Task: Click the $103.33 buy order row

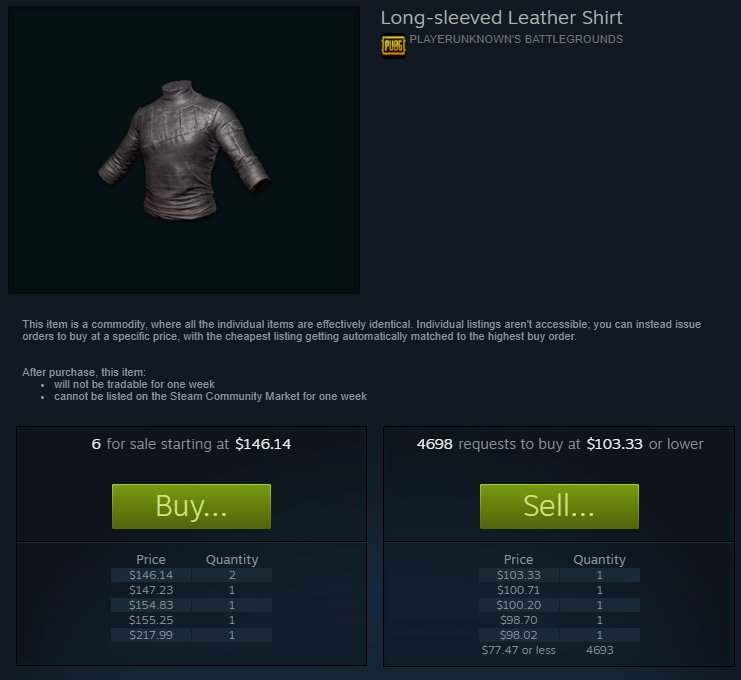Action: [559, 575]
